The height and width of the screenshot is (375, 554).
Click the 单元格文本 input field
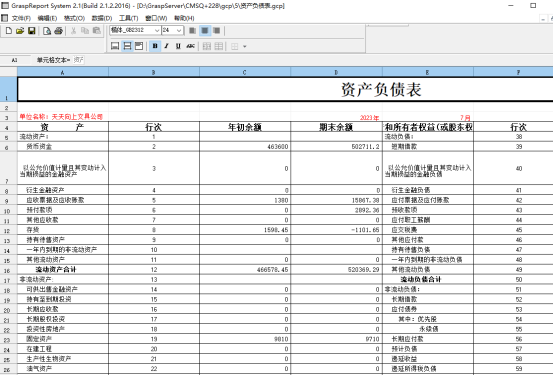[x=78, y=60]
